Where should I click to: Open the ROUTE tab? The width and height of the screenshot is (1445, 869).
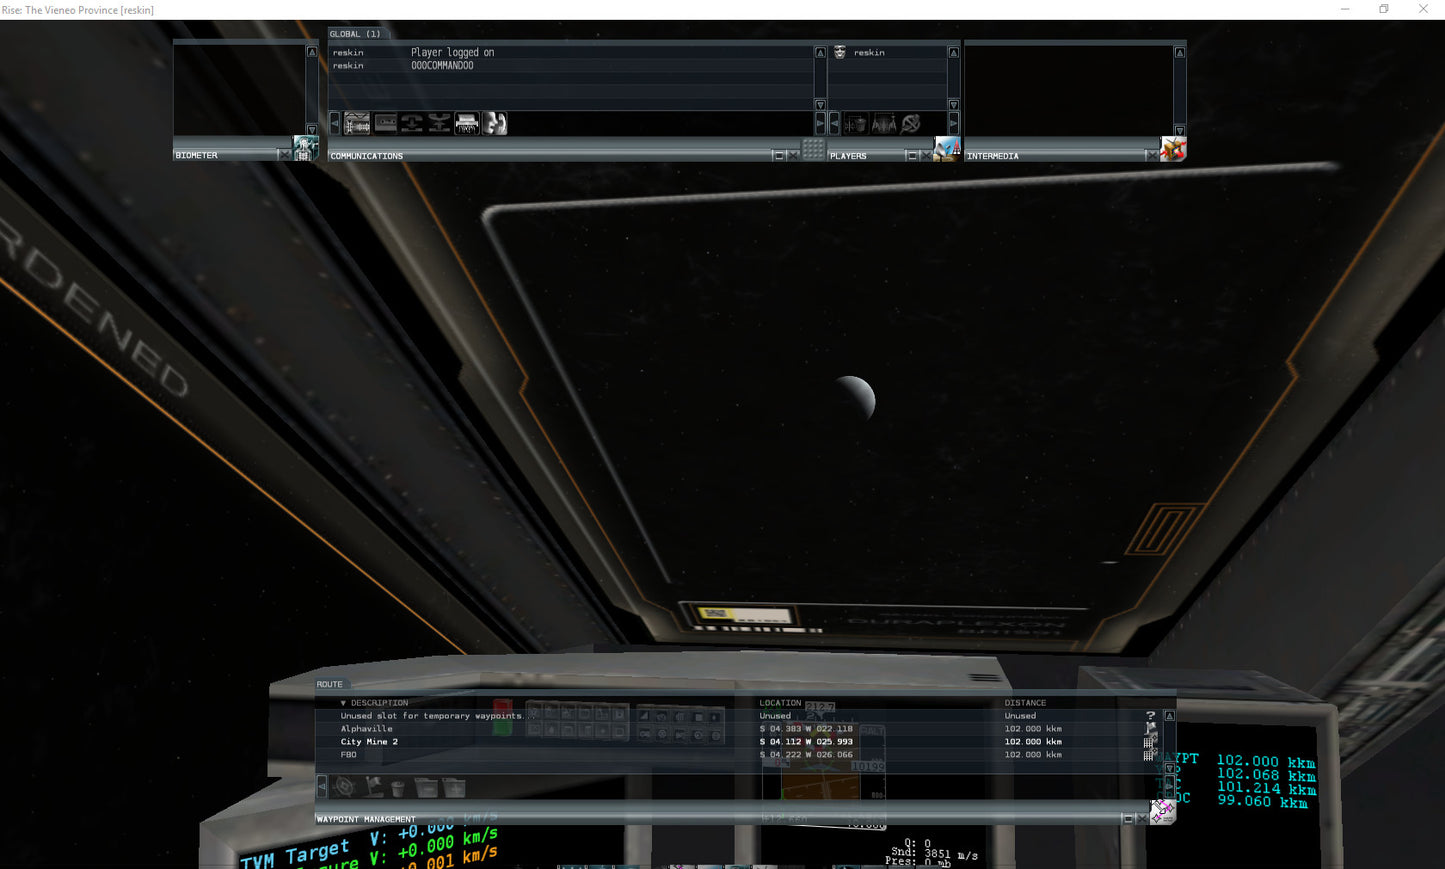click(330, 684)
